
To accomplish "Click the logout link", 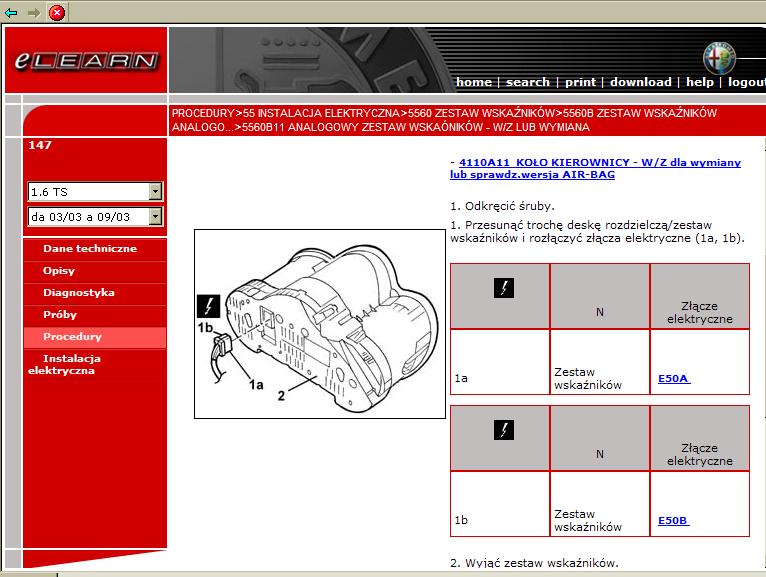I will click(x=746, y=82).
